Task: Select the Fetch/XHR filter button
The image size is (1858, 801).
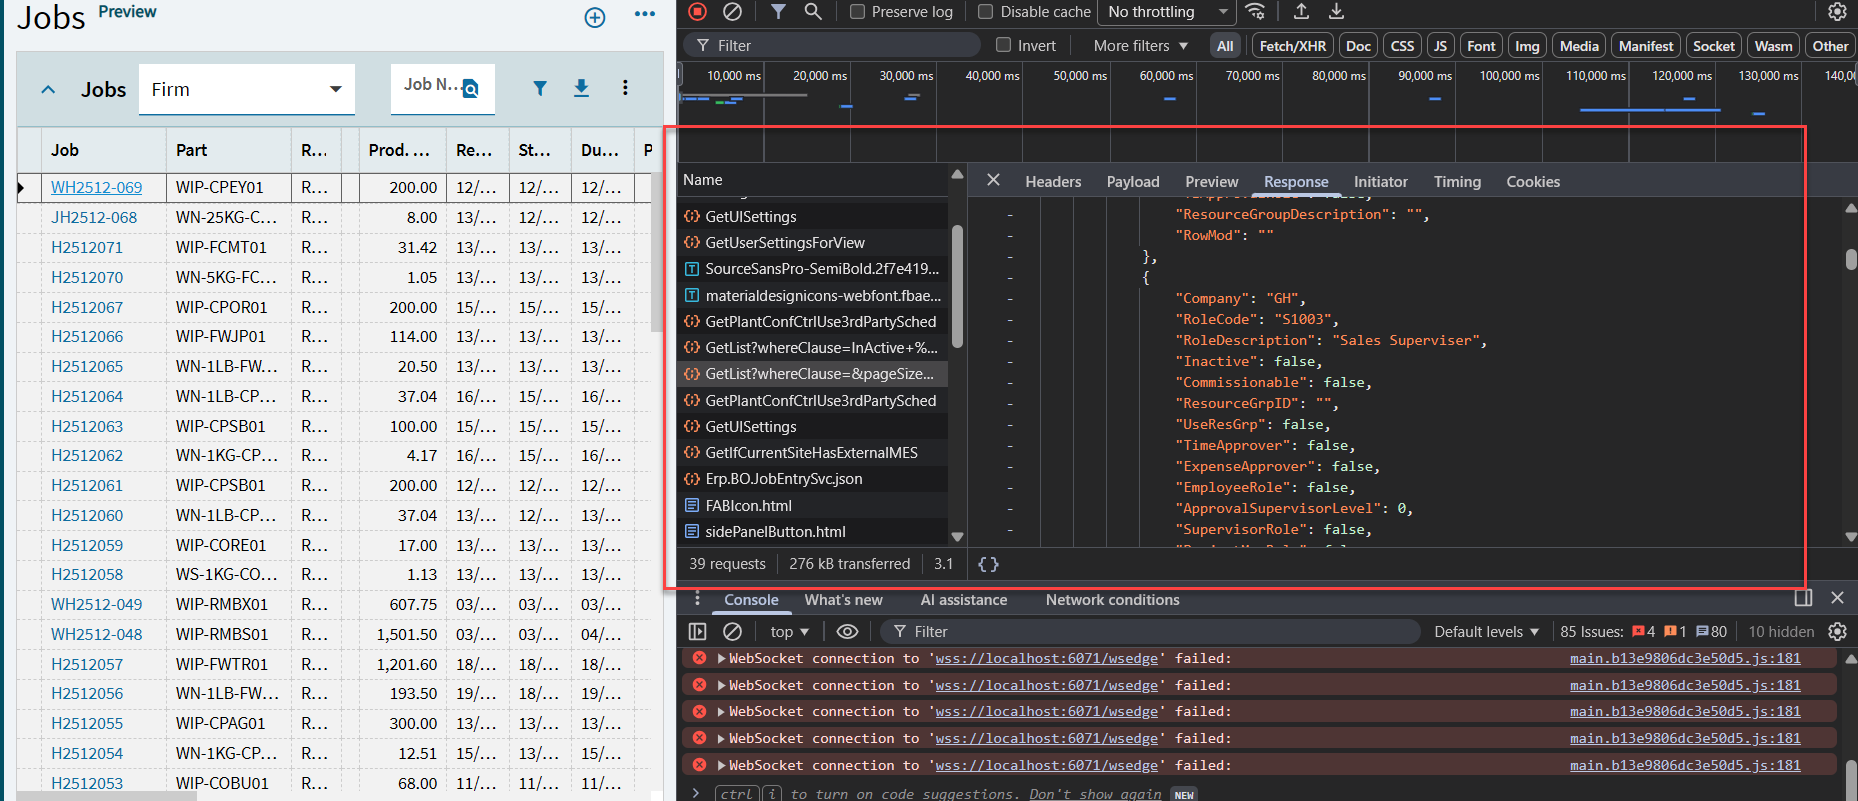Action: pos(1292,46)
